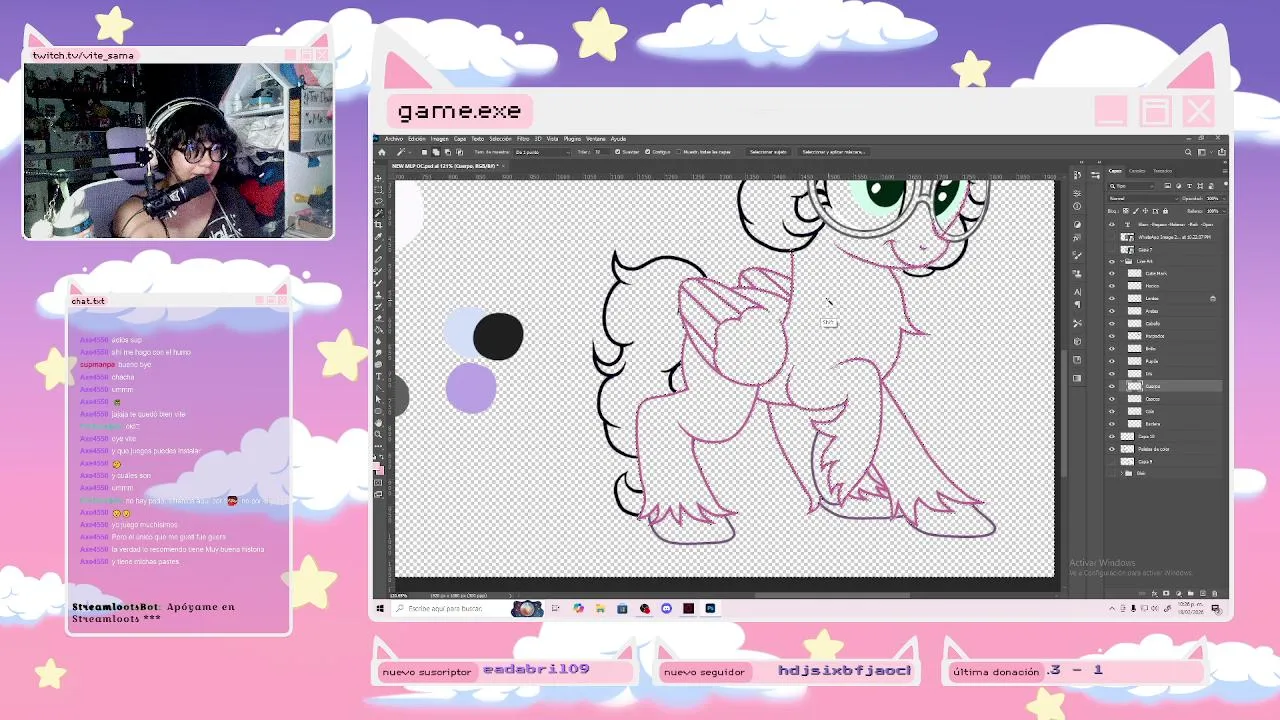The width and height of the screenshot is (1280, 720).
Task: Select the Cuerpo layer thumbnail
Action: coord(1134,386)
